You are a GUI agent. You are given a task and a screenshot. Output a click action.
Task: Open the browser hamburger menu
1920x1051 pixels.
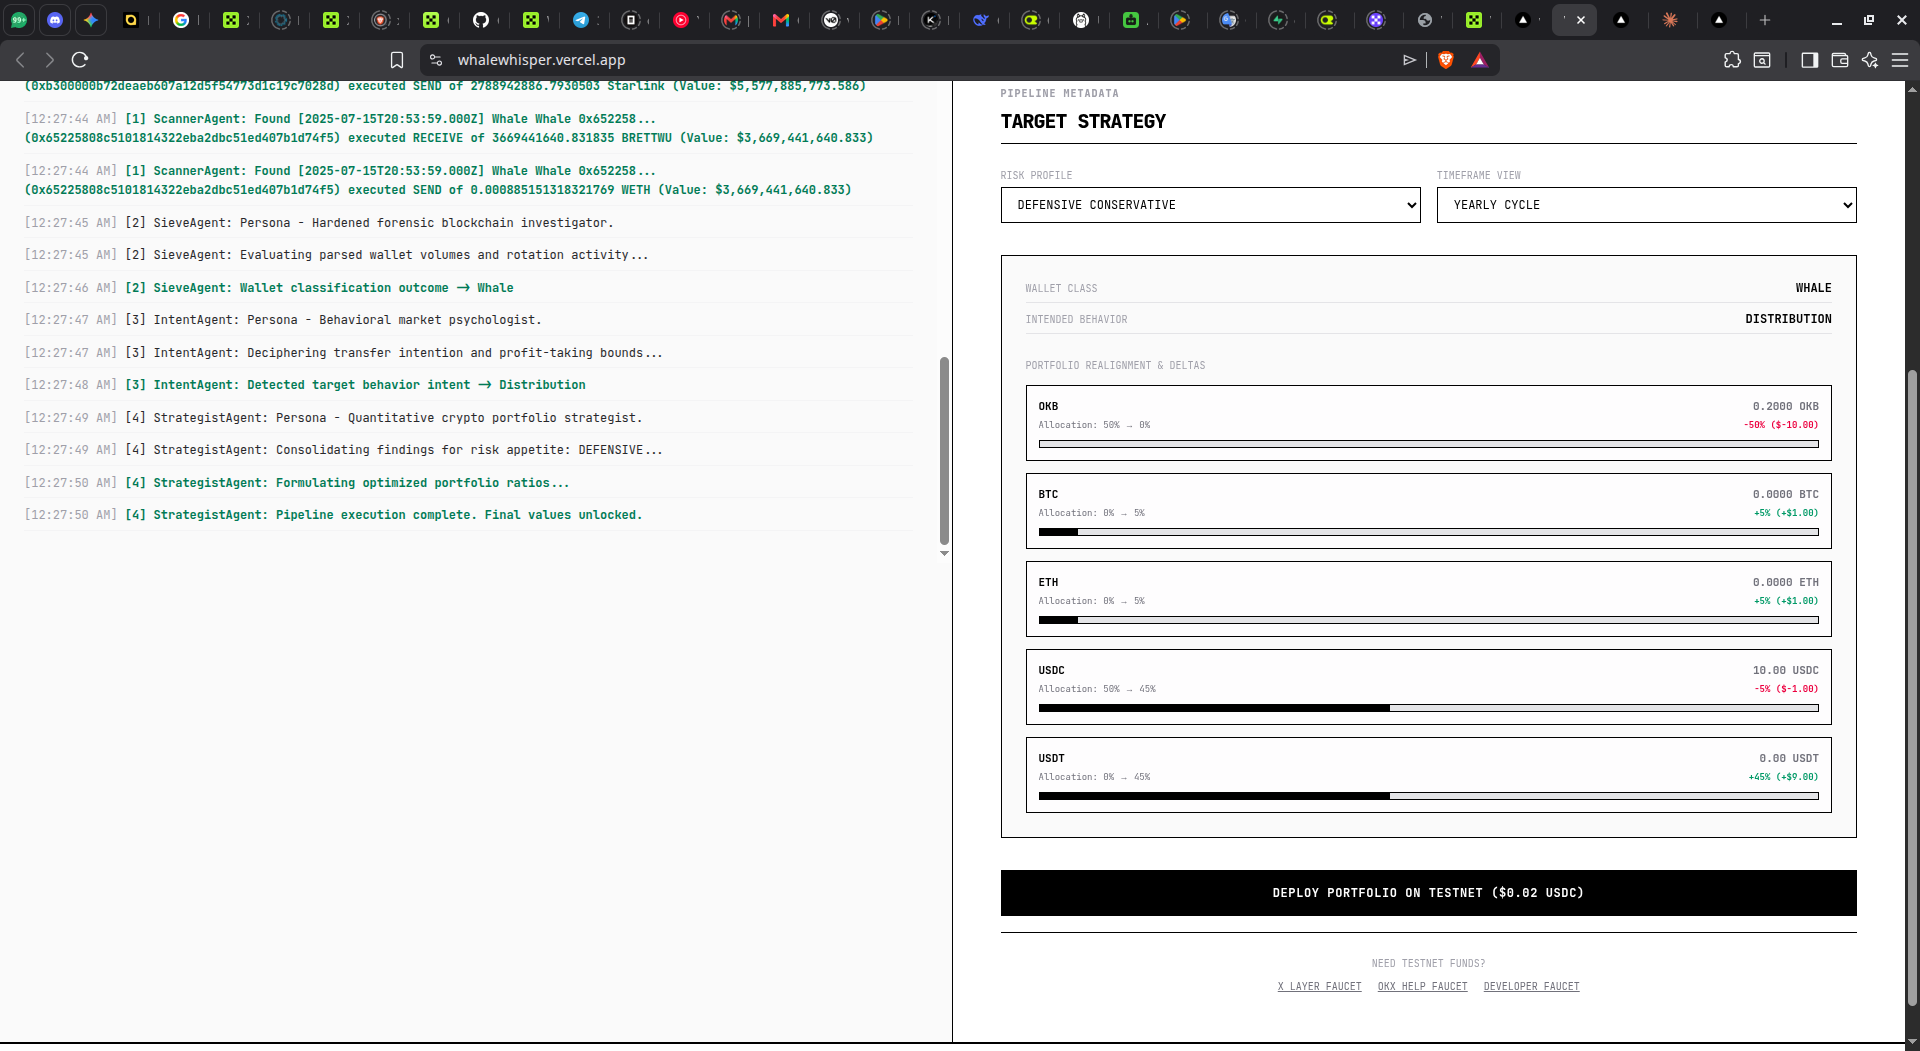[1900, 60]
